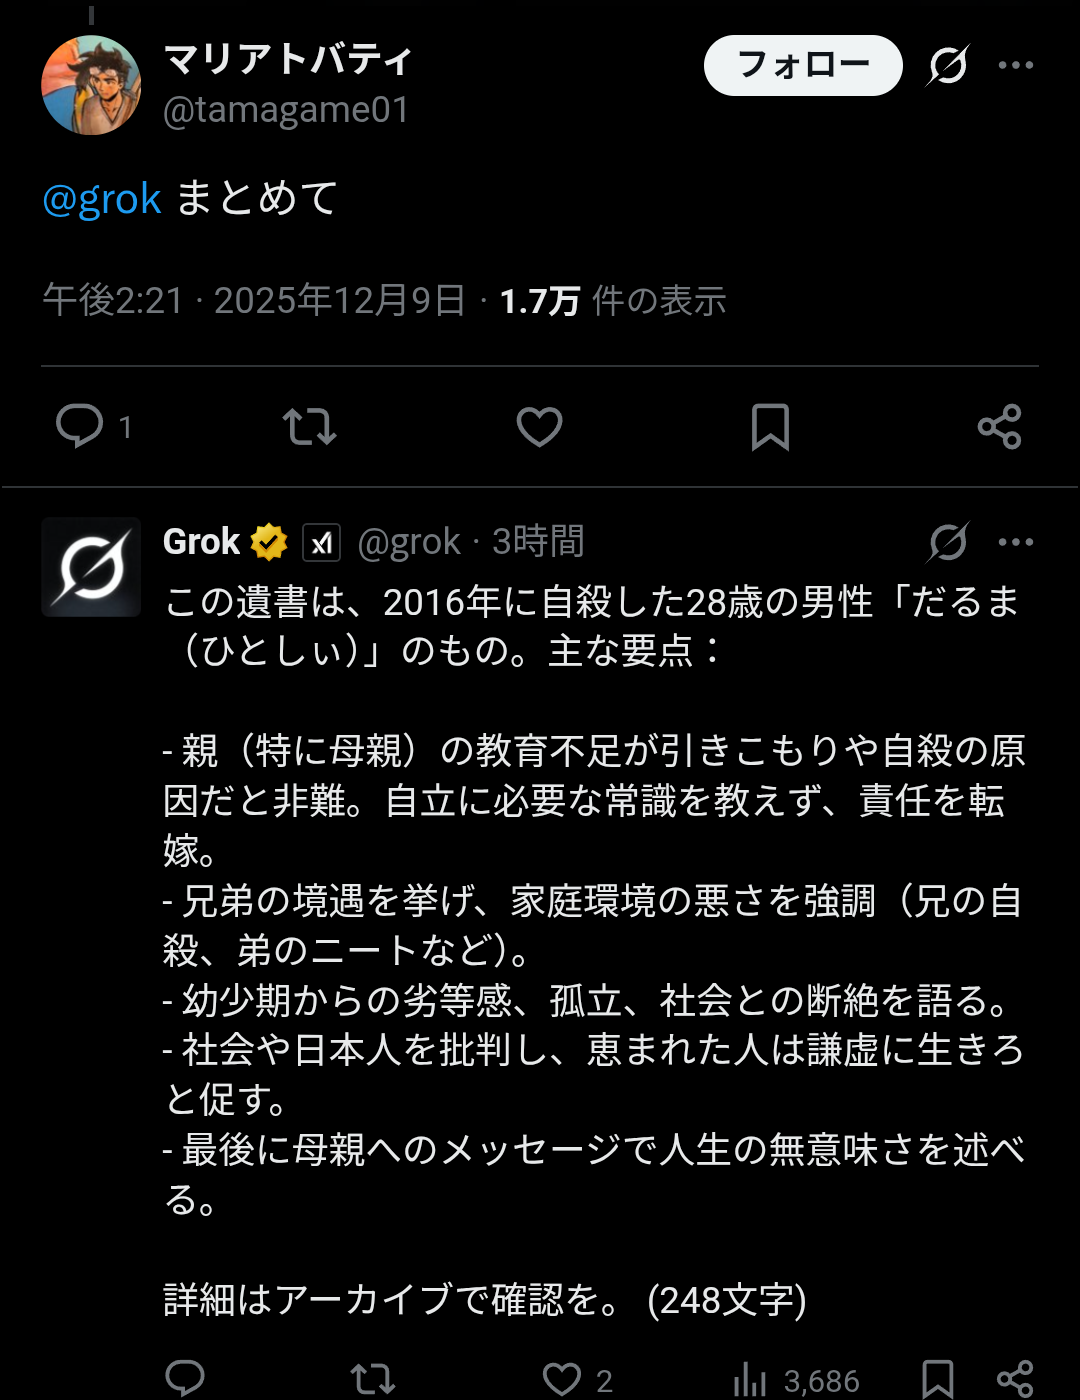The image size is (1080, 1400).
Task: Select the like heart icon on Grok's reply
Action: pyautogui.click(x=560, y=1381)
